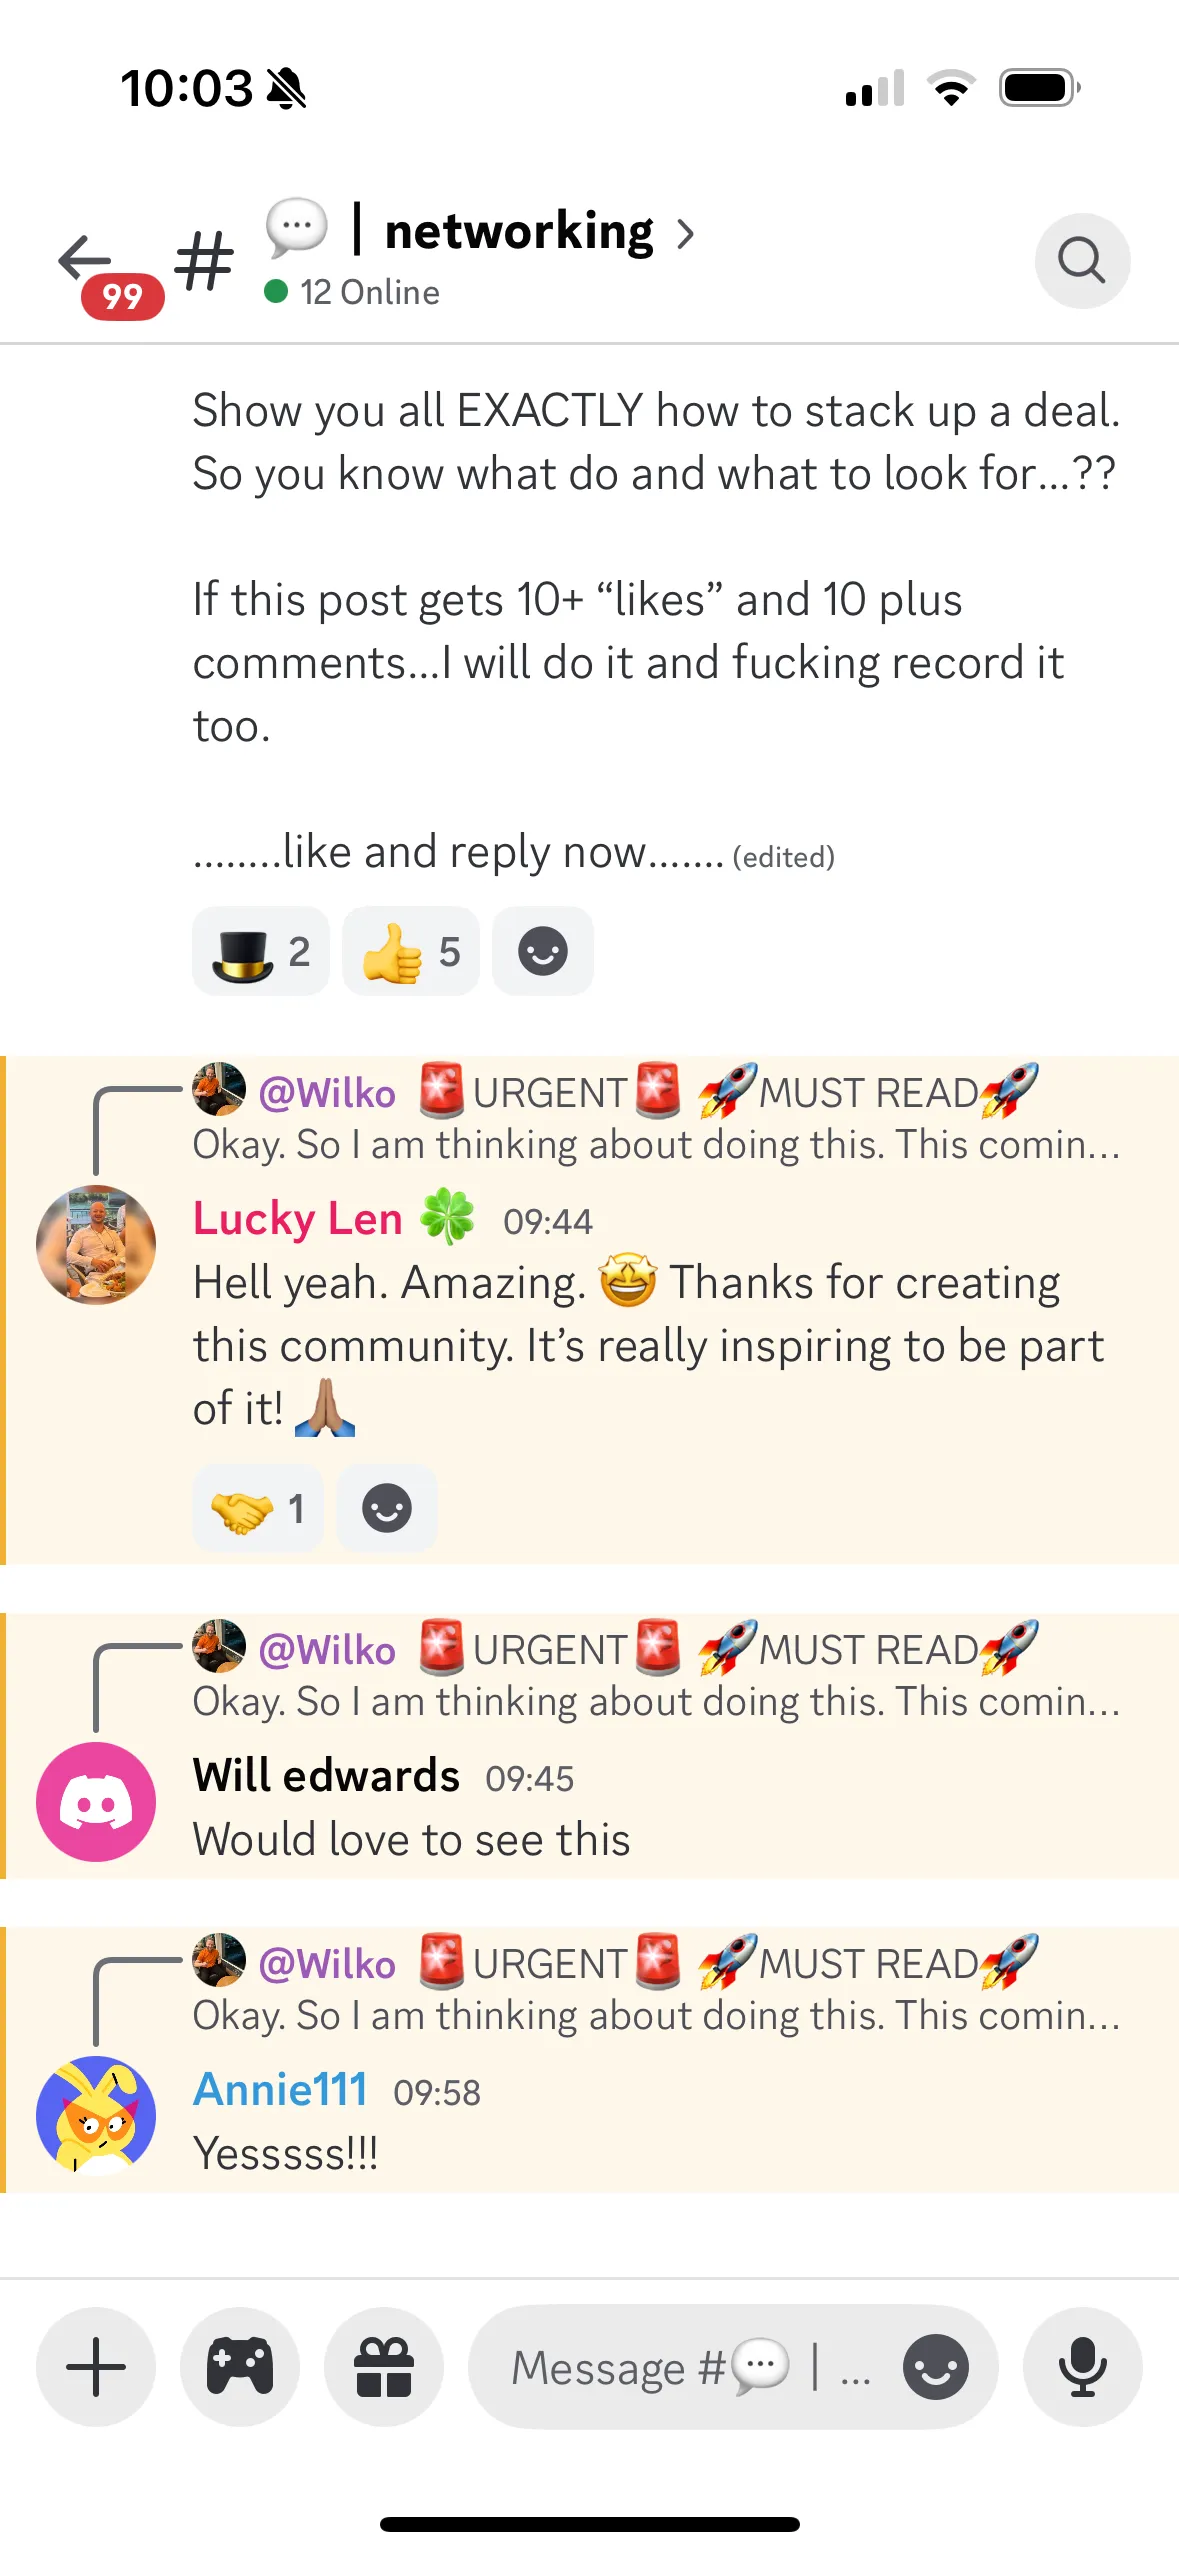
Task: Toggle the handshake reaction
Action: [x=258, y=1508]
